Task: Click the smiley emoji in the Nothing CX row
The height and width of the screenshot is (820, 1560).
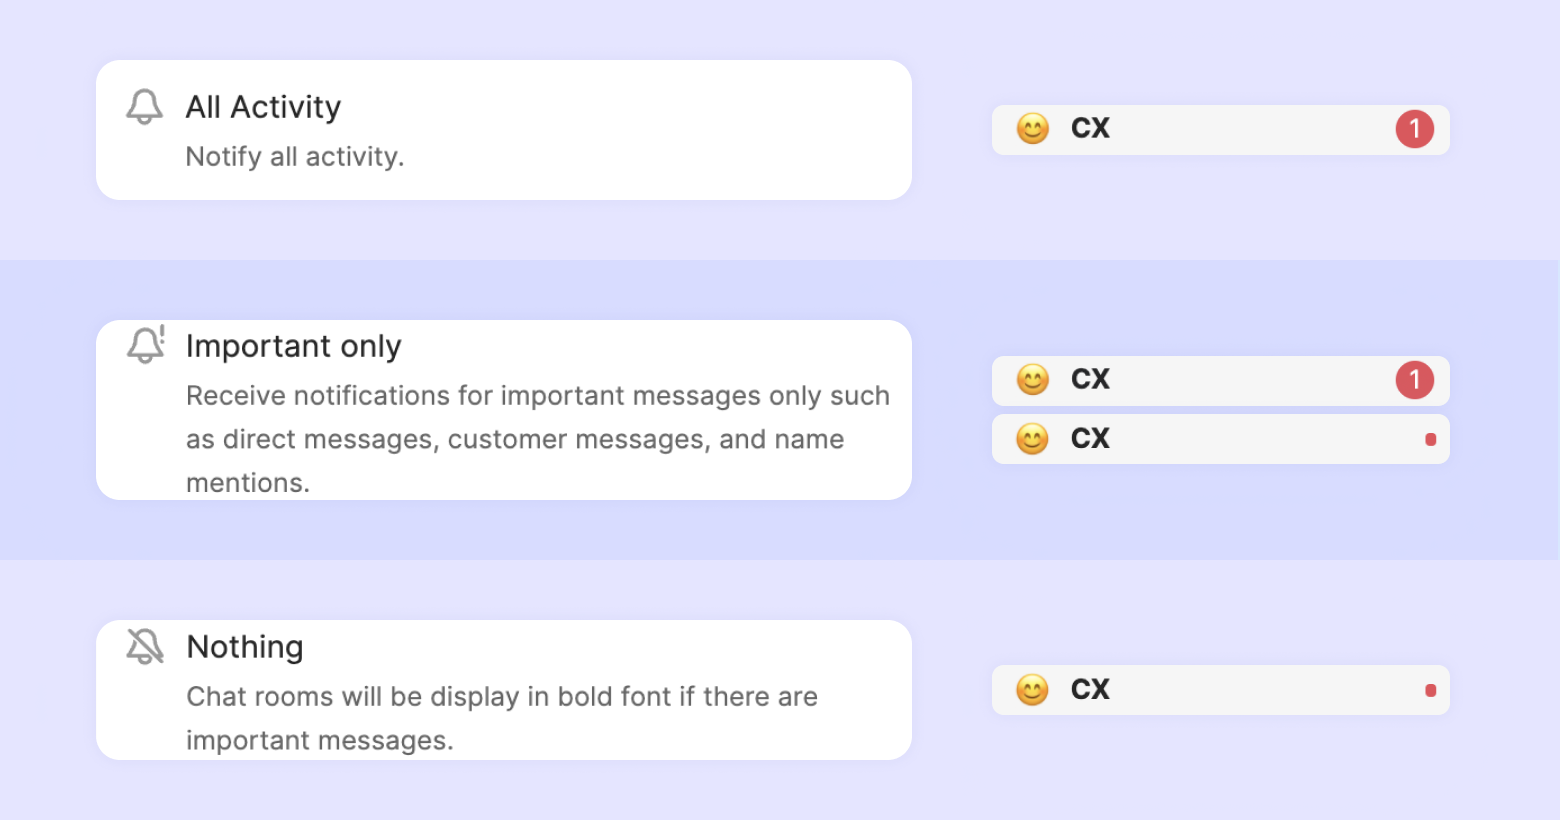Action: click(x=1032, y=690)
